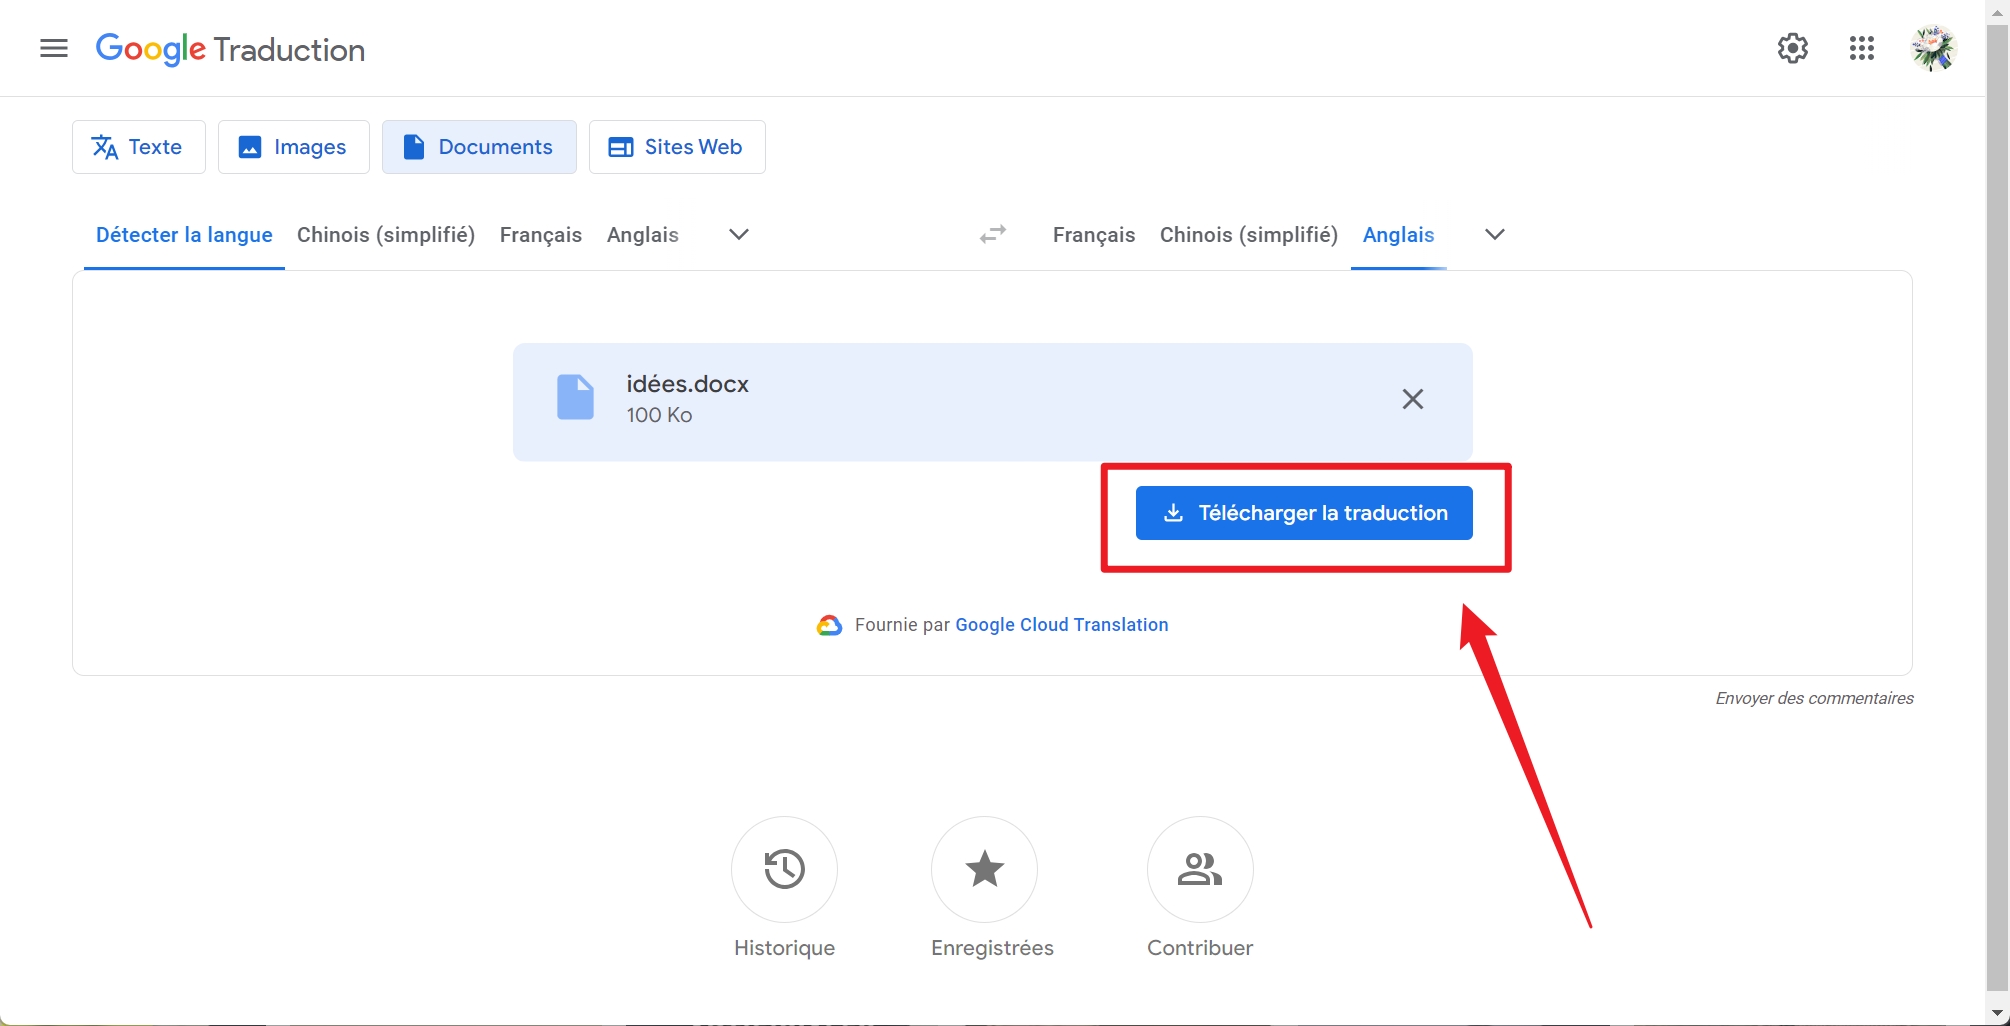Image resolution: width=2010 pixels, height=1026 pixels.
Task: Open the navigation hamburger menu
Action: tap(53, 48)
